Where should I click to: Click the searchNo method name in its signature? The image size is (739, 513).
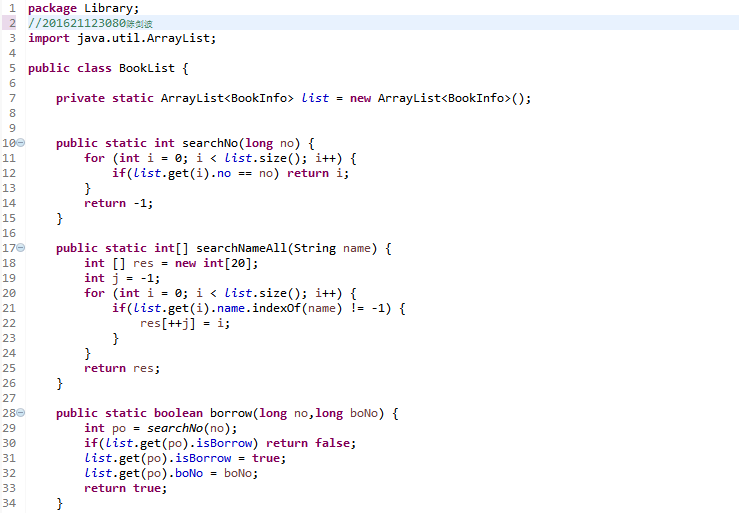[210, 143]
